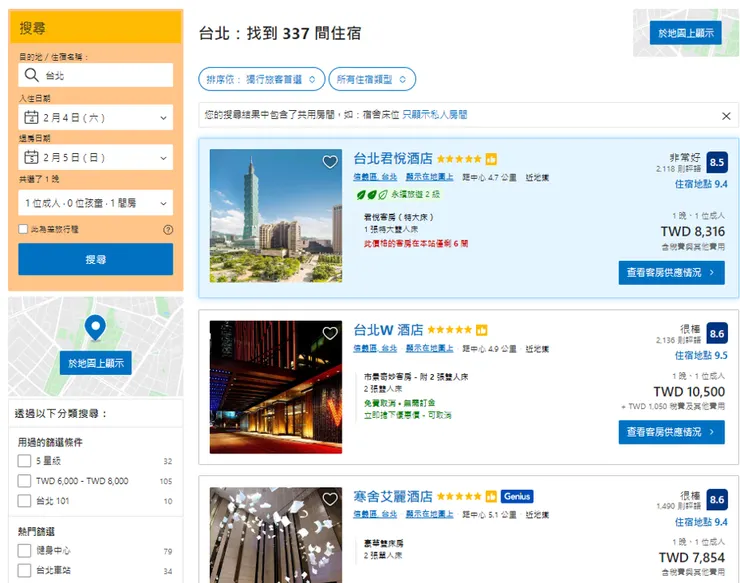Click 顯示在地圖上 link for 台北W 酒店
The image size is (740, 583).
click(x=429, y=348)
